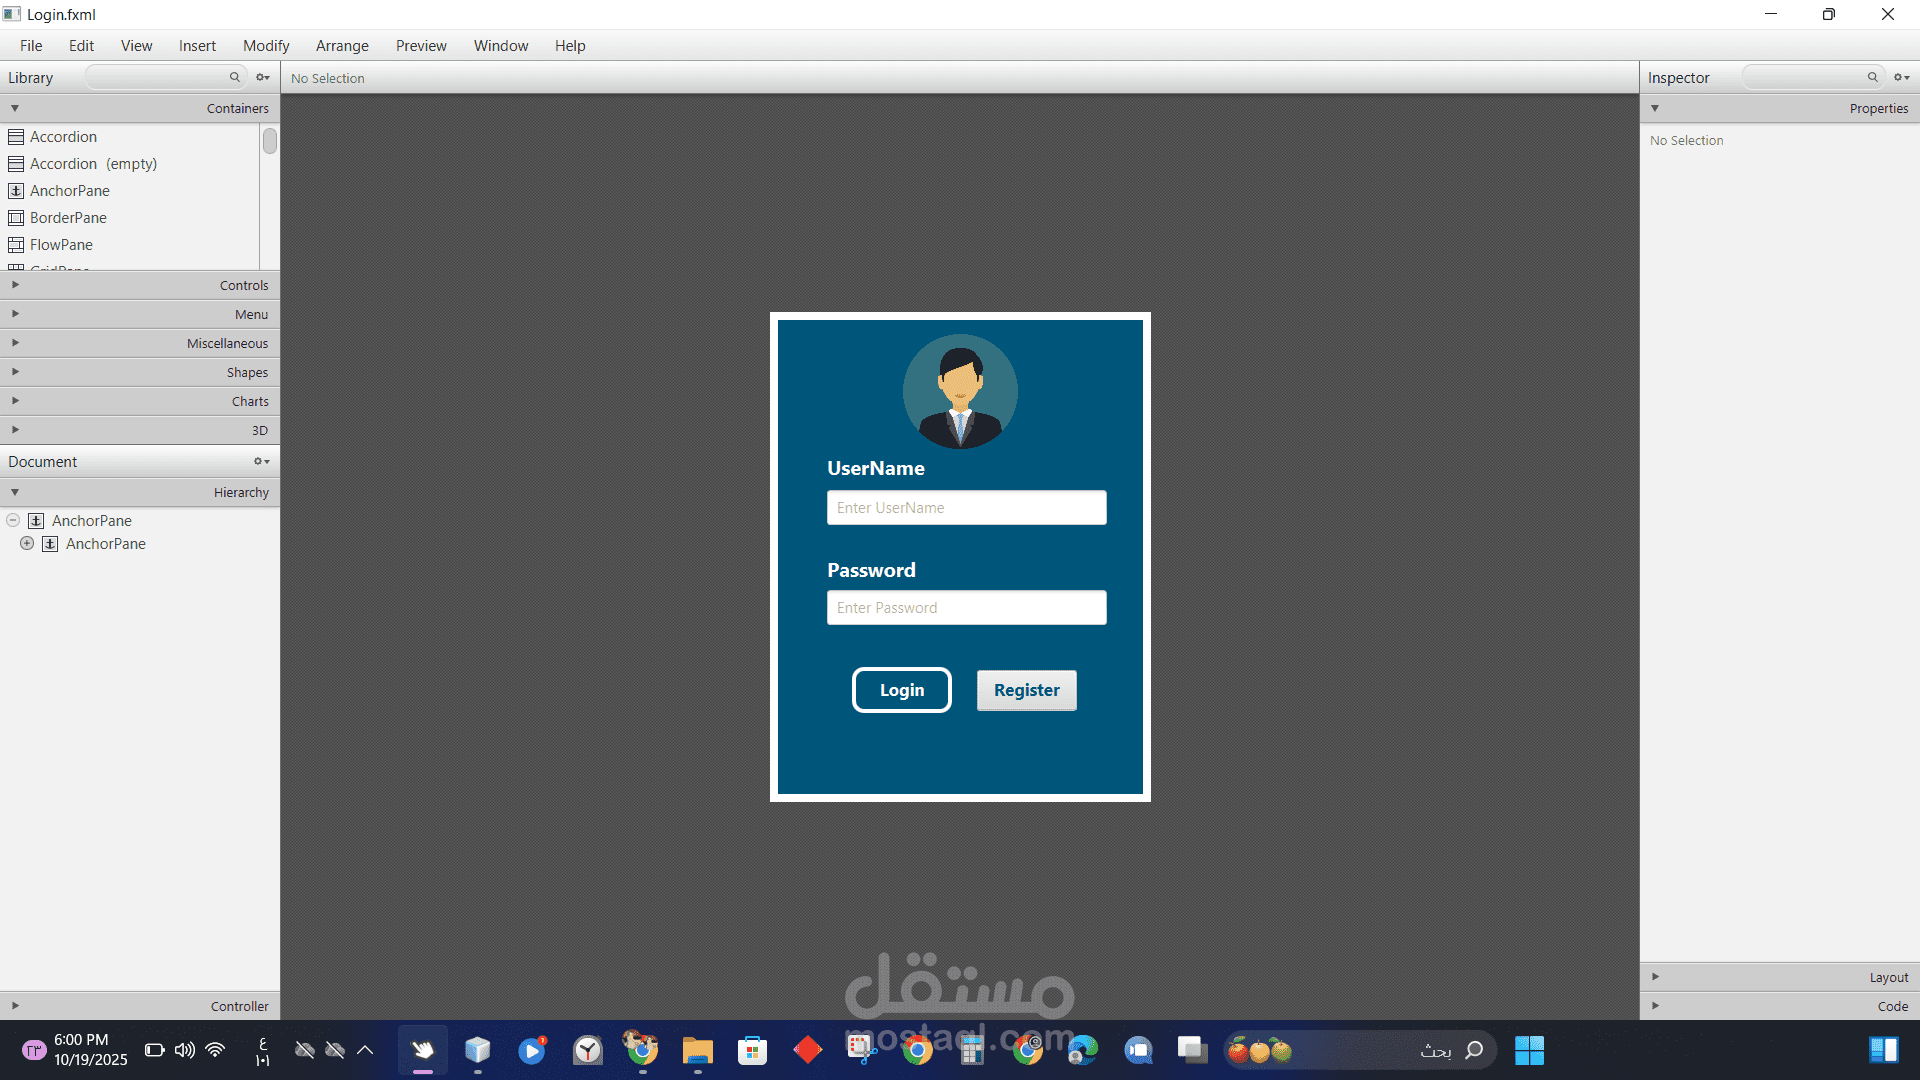Open File Explorer from the taskbar
The height and width of the screenshot is (1080, 1920).
click(697, 1050)
